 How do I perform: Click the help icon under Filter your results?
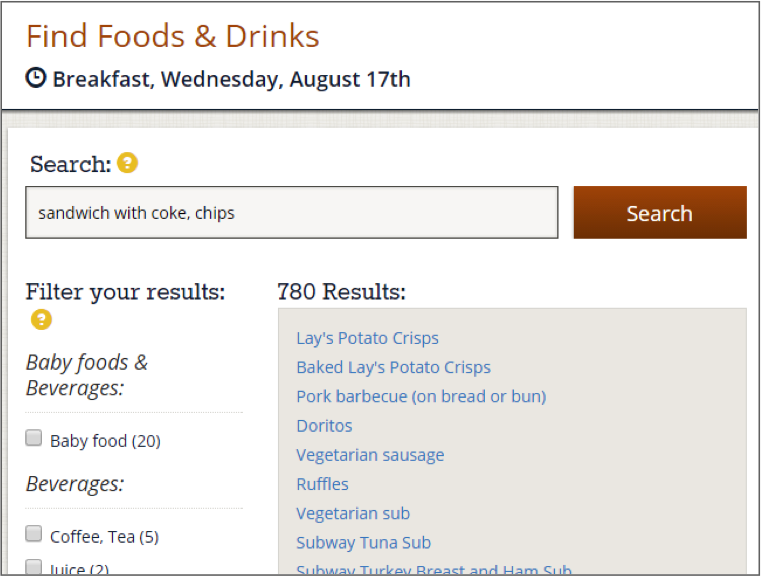(x=41, y=320)
